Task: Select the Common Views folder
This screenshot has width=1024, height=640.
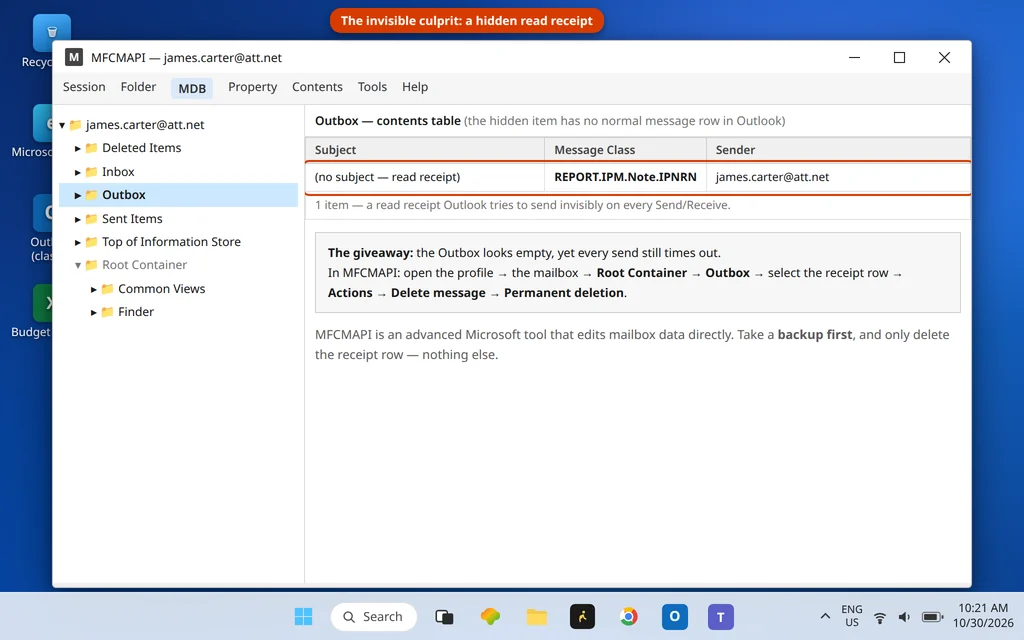Action: click(x=161, y=289)
